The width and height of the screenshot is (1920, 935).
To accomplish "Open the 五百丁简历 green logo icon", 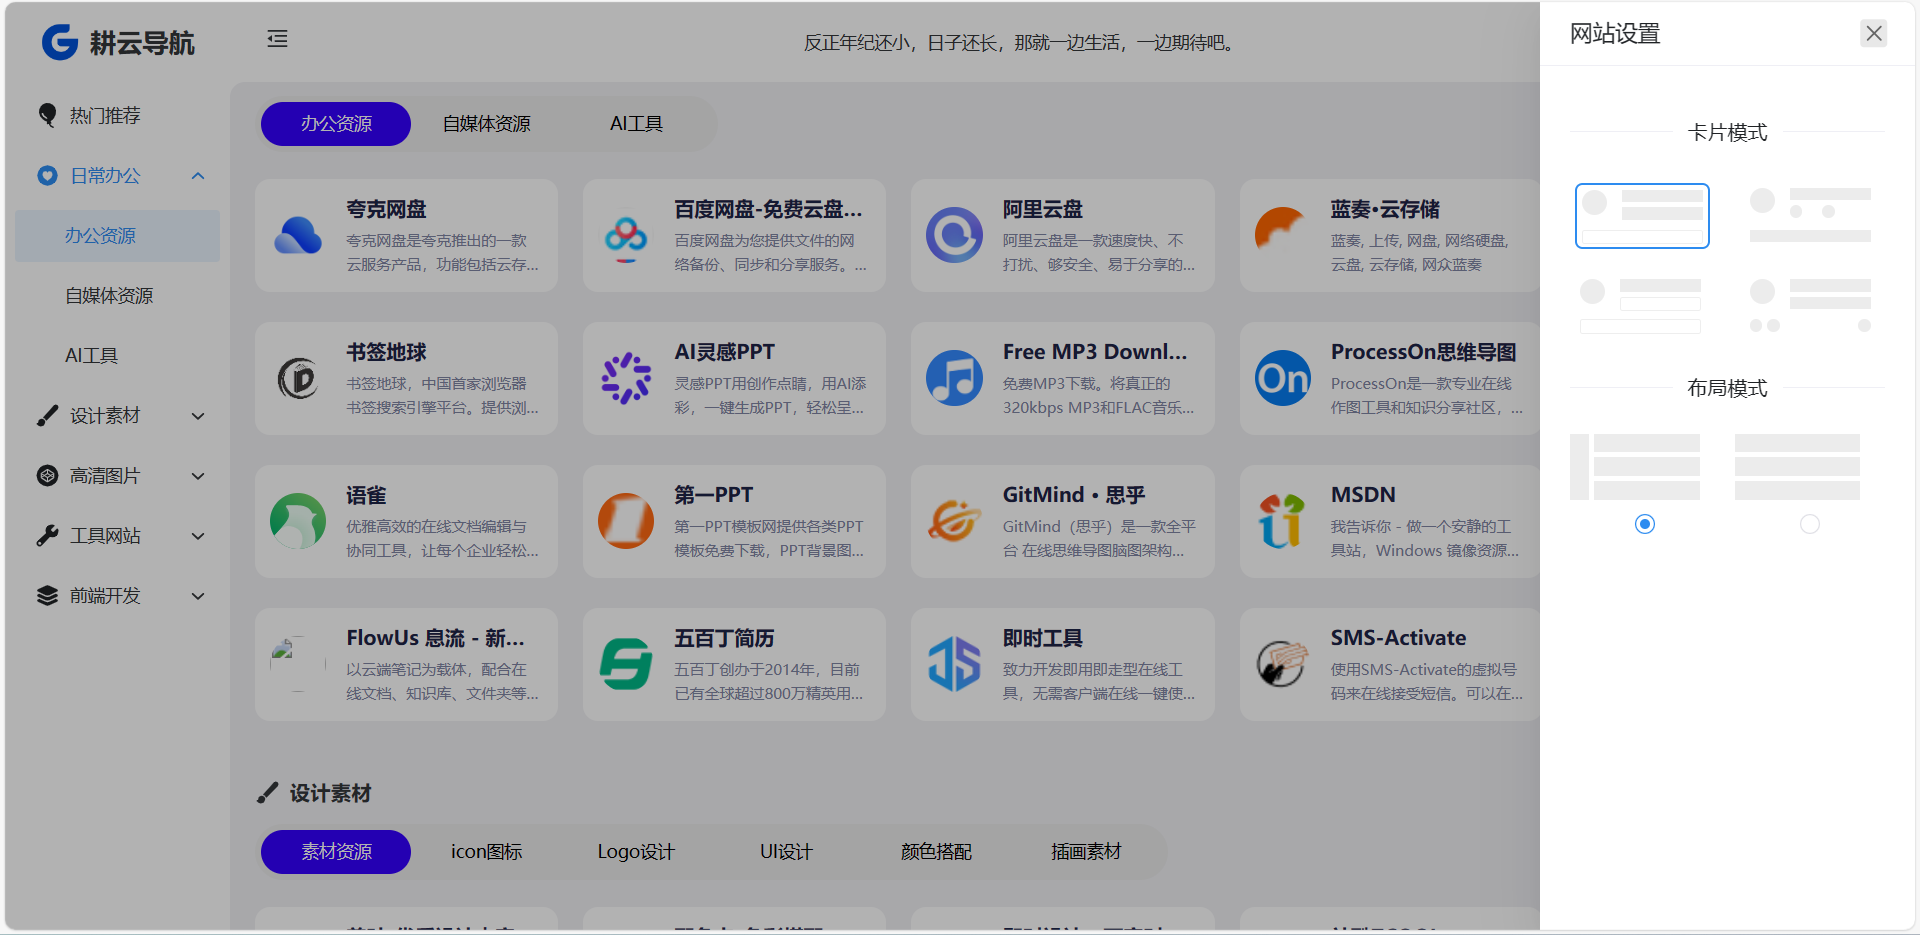I will tap(626, 665).
